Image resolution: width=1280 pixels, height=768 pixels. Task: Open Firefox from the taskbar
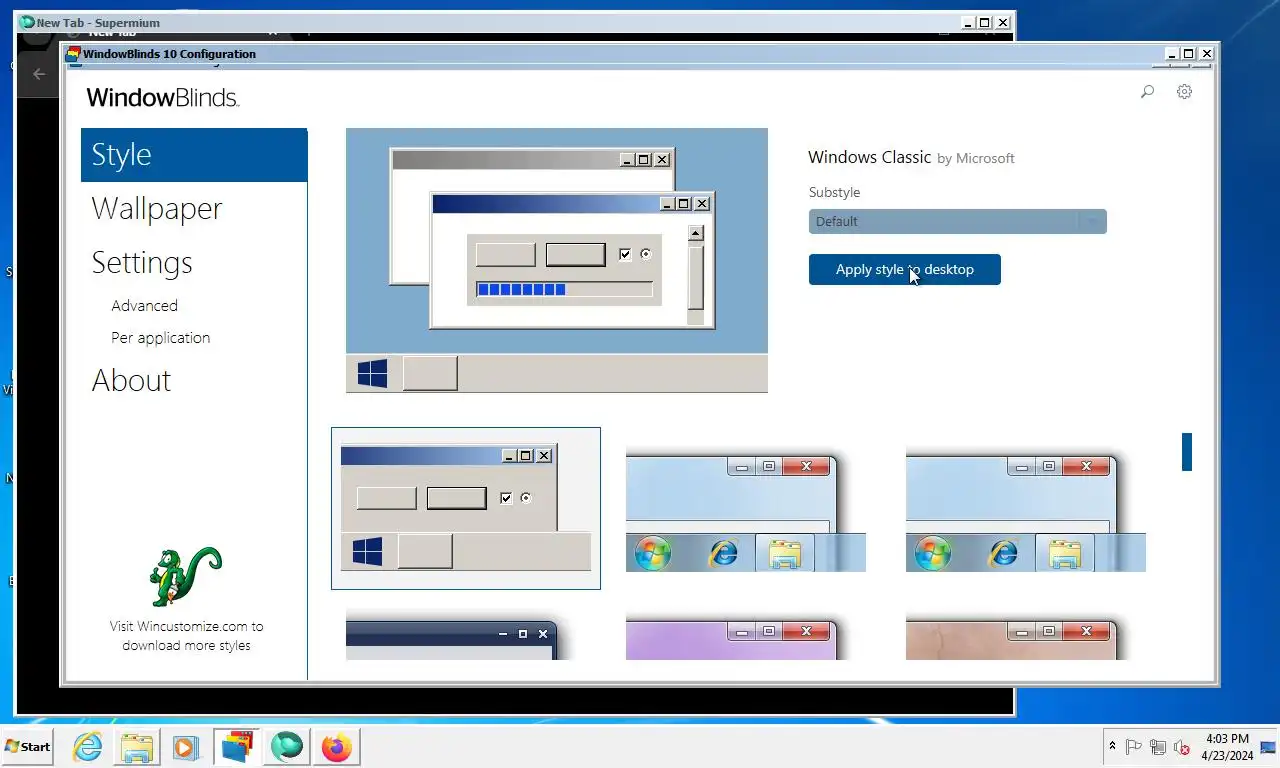[x=337, y=747]
